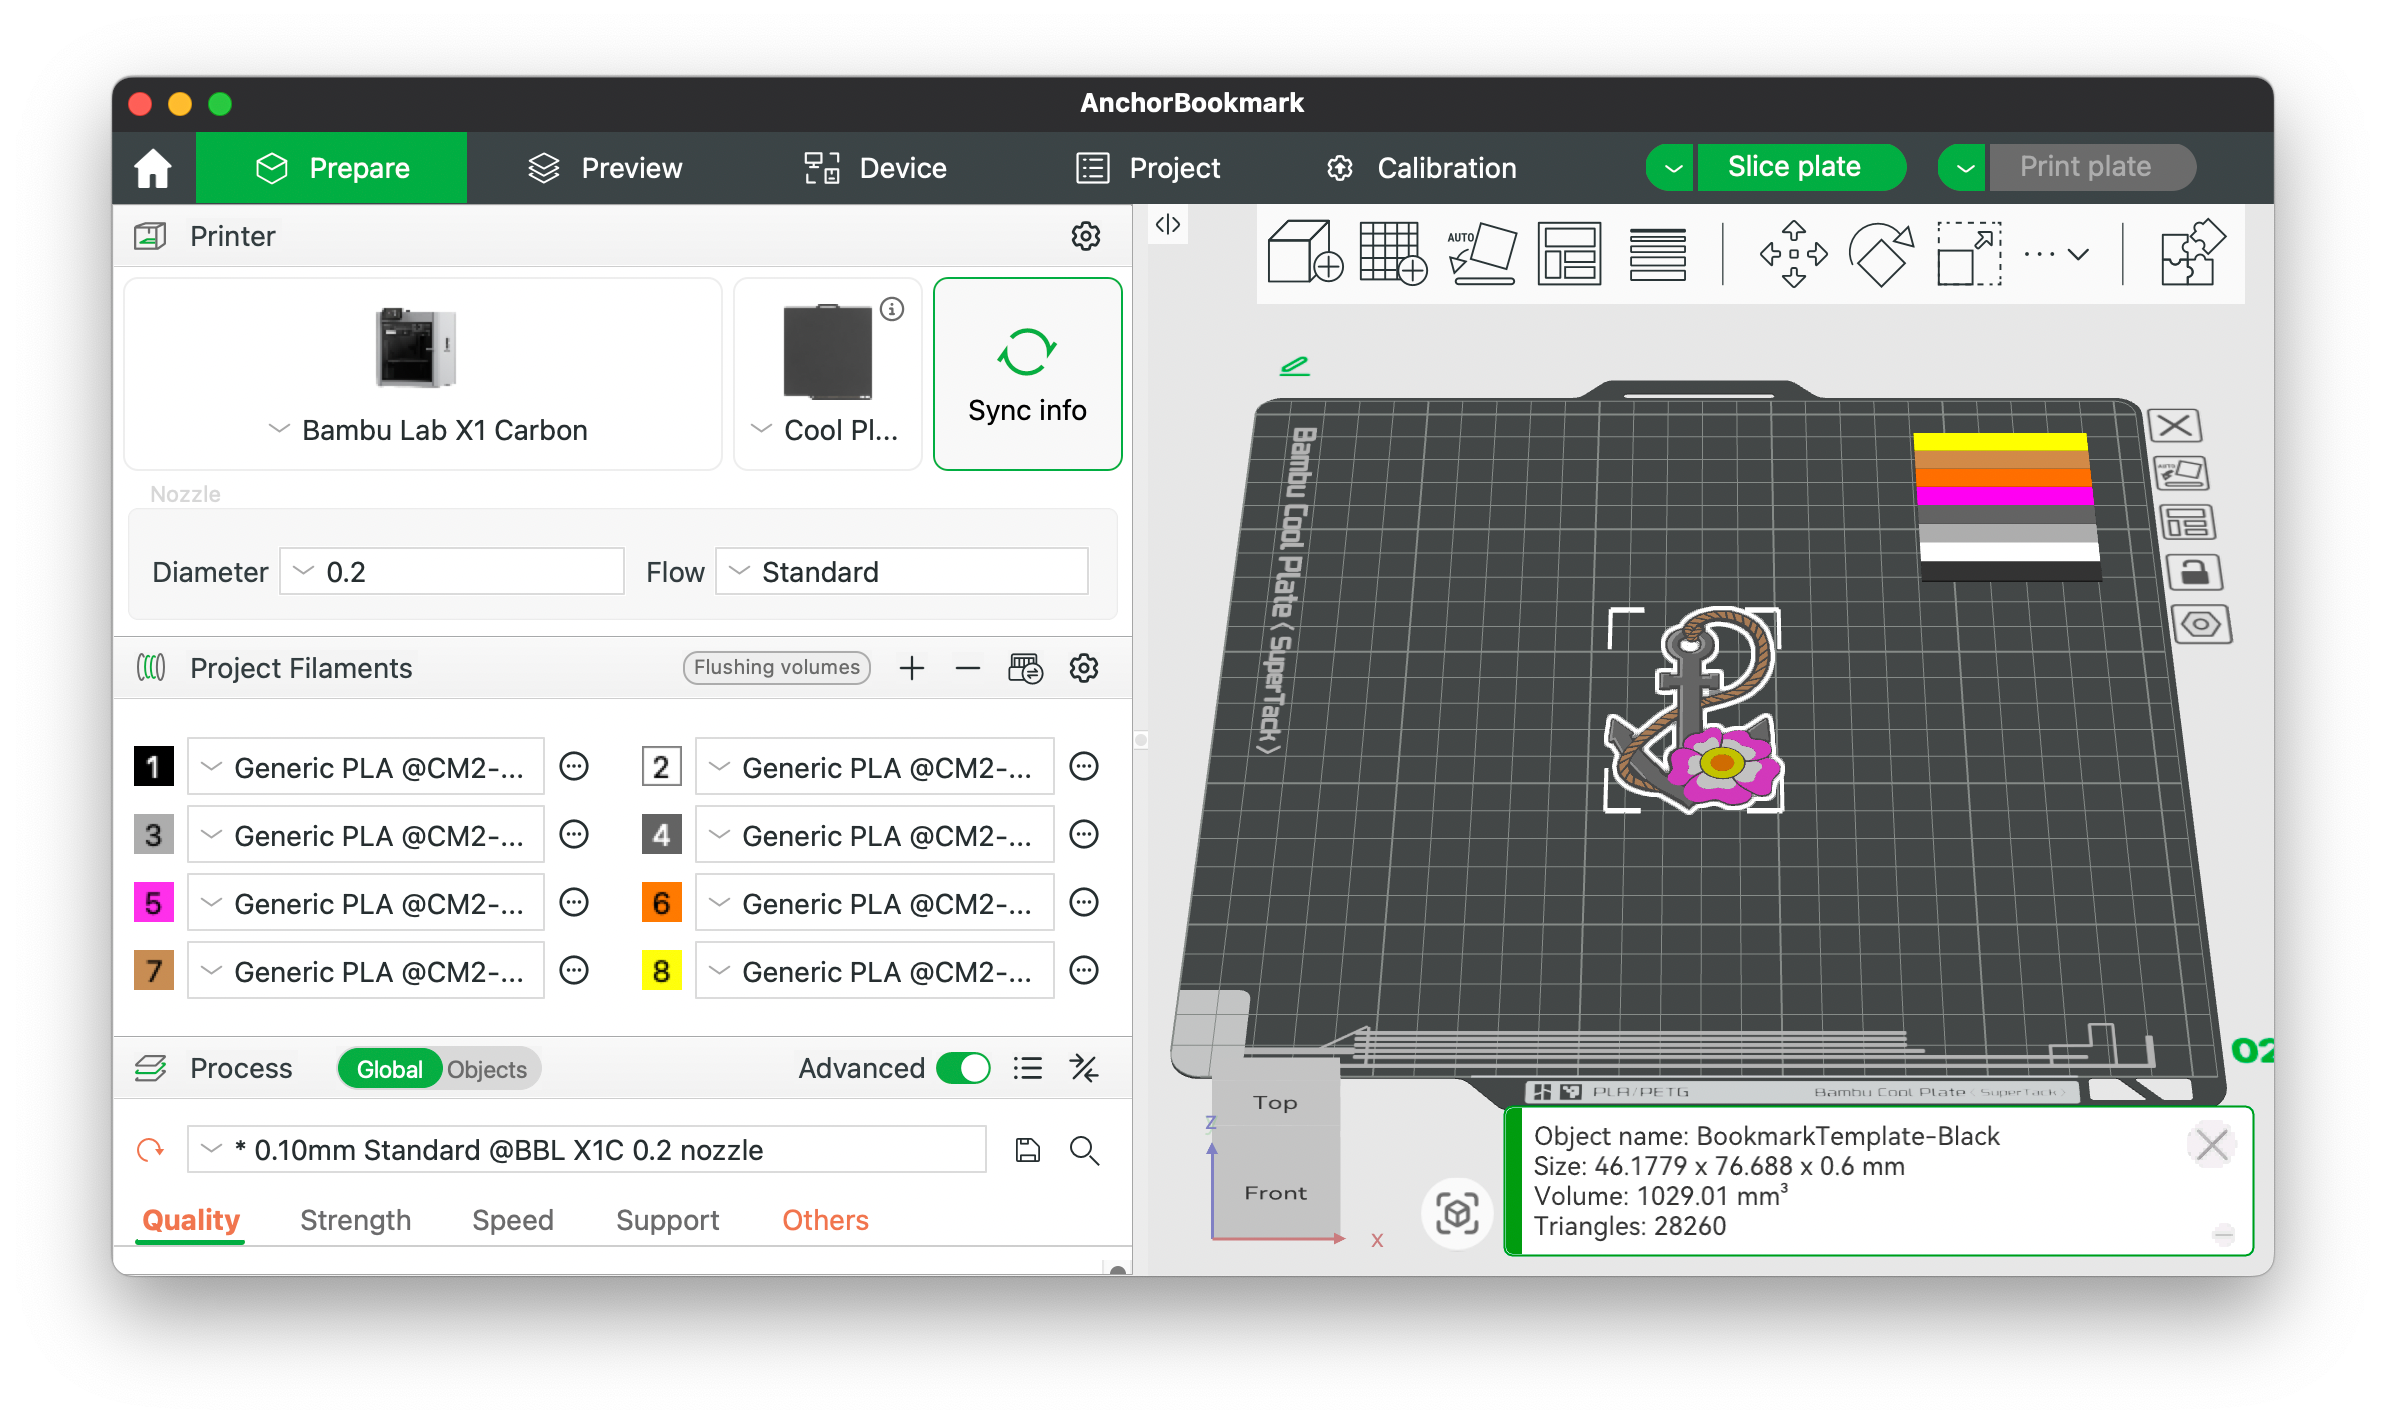Click the magenta filament 5 color swatch

(x=153, y=902)
